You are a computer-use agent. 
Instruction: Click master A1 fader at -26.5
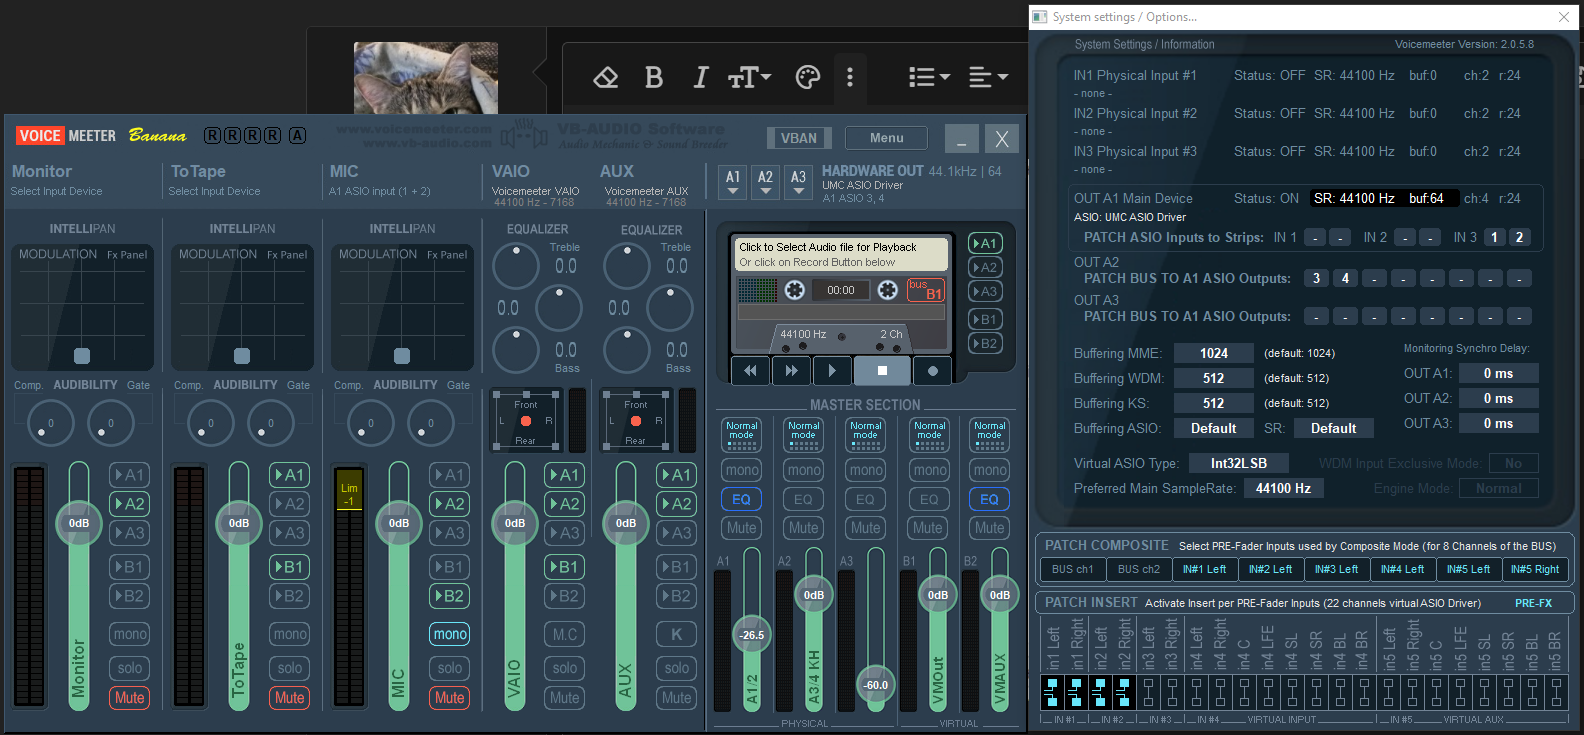[752, 635]
